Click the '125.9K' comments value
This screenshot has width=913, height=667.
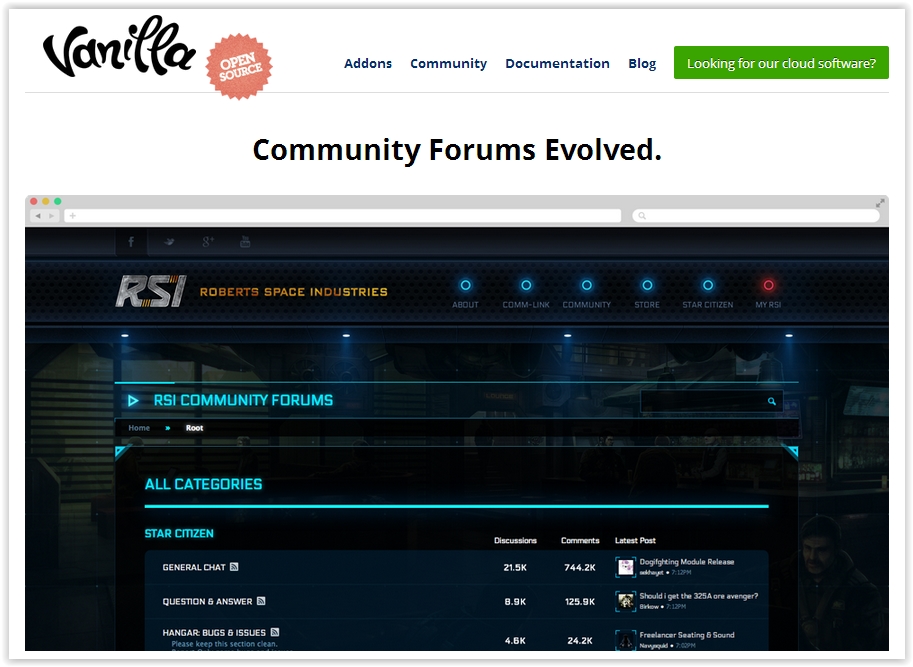(580, 602)
